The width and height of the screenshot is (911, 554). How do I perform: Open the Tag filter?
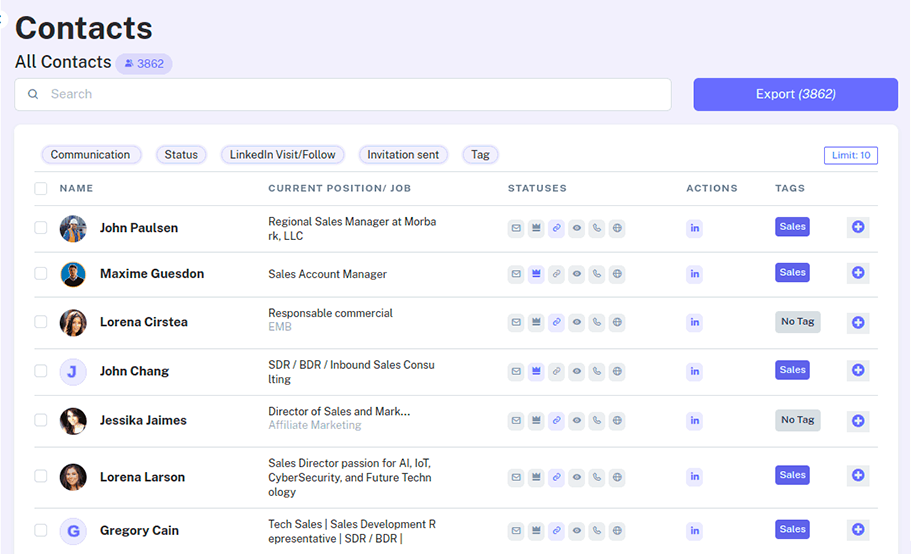(480, 155)
